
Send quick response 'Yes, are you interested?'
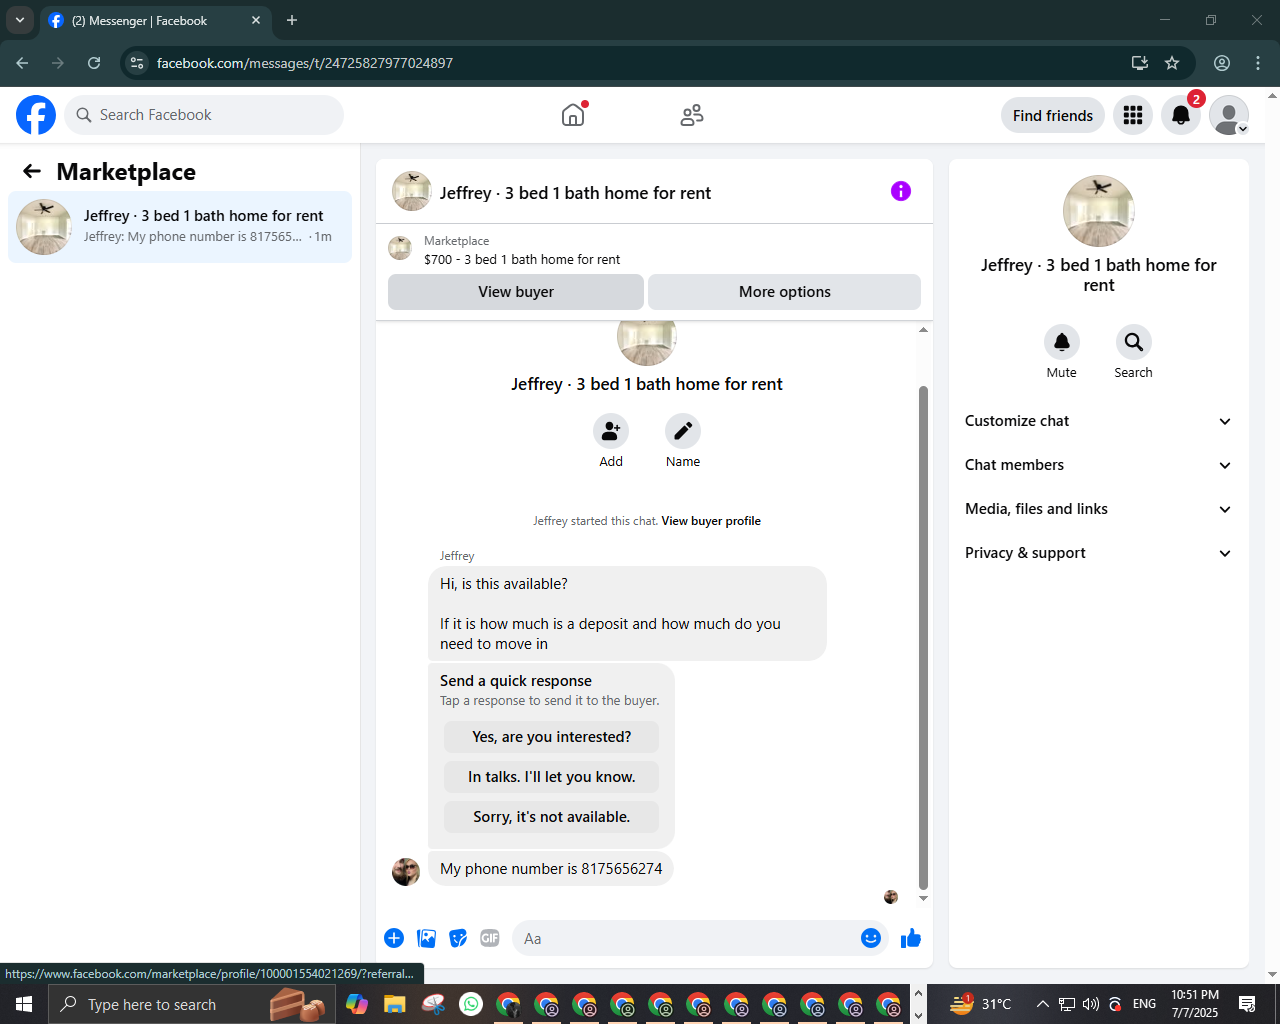pyautogui.click(x=552, y=737)
